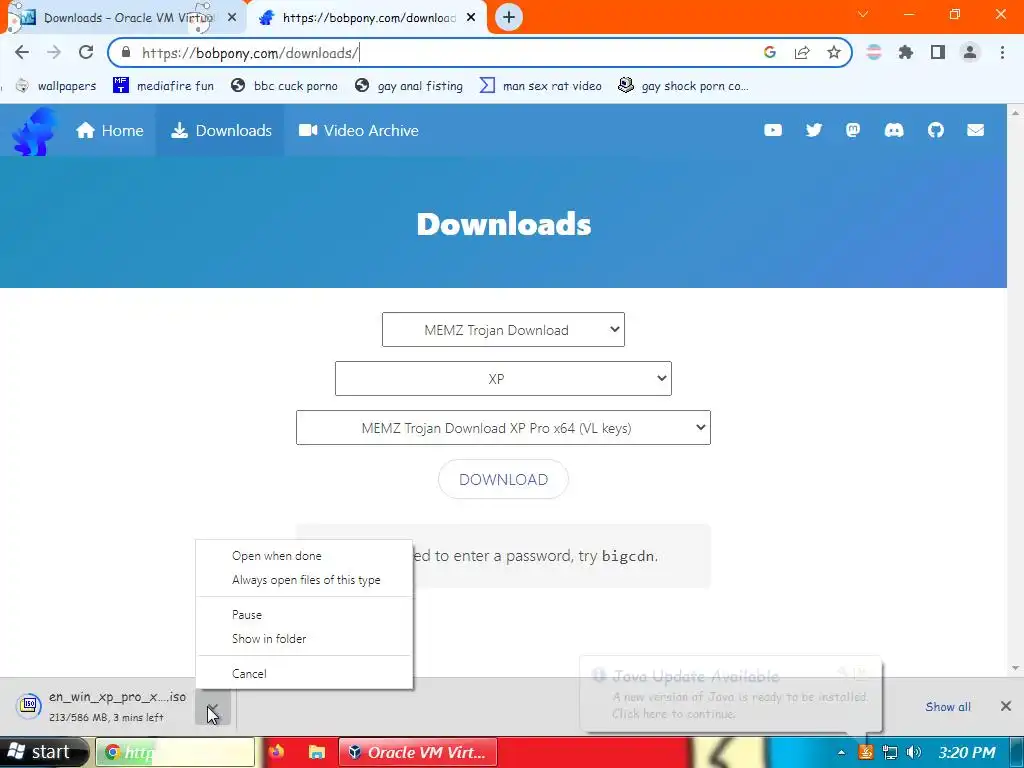Open the XP version dropdown
Image resolution: width=1024 pixels, height=768 pixels.
[x=503, y=379]
